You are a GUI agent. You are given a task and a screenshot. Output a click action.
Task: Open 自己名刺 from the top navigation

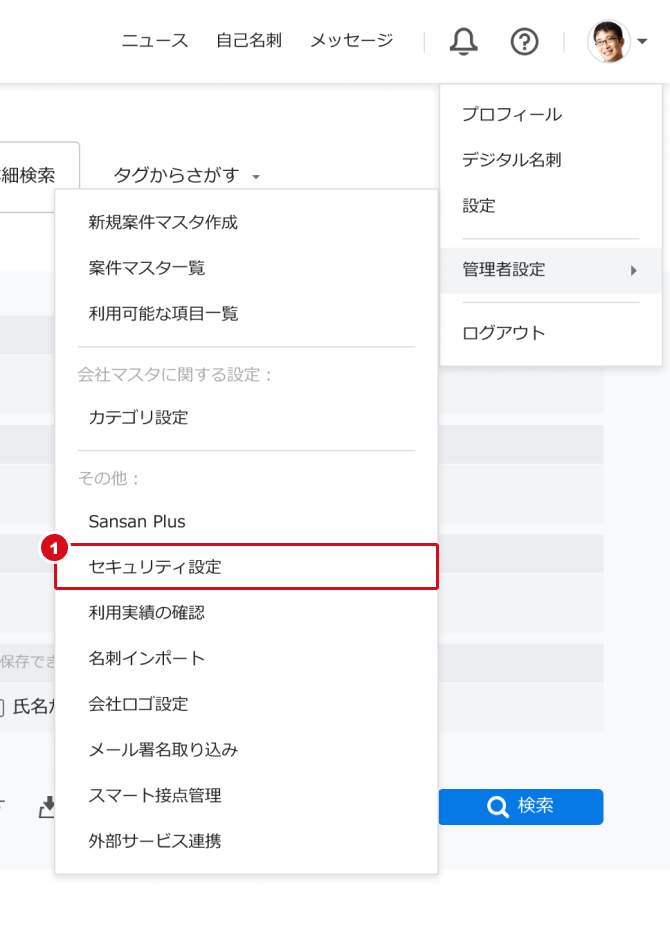coord(247,41)
